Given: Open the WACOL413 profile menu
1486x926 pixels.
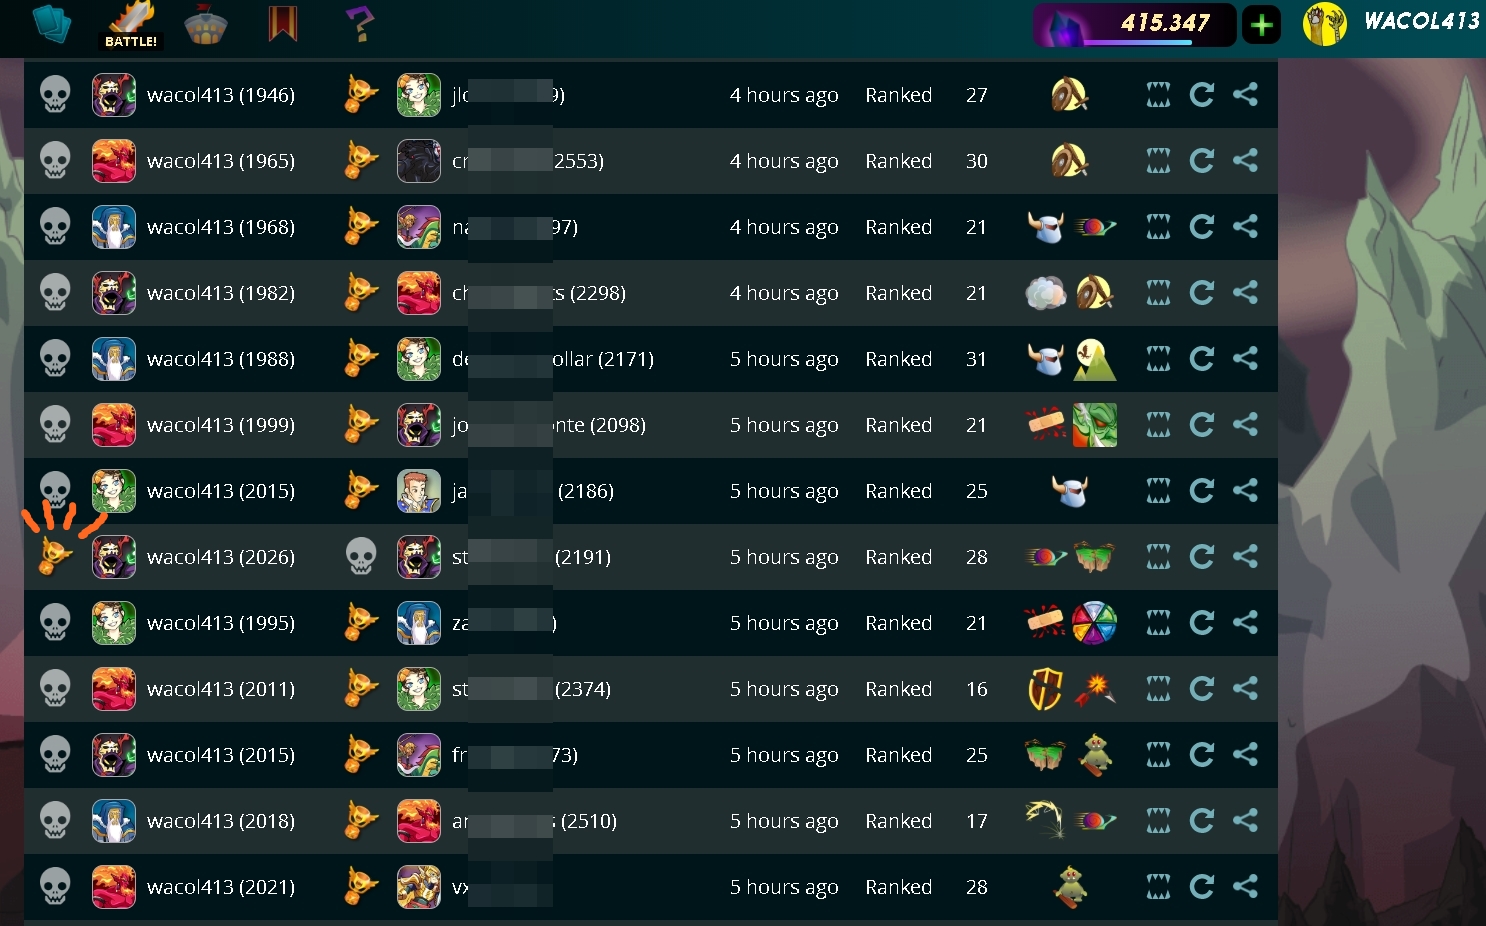Looking at the screenshot, I should pyautogui.click(x=1391, y=24).
